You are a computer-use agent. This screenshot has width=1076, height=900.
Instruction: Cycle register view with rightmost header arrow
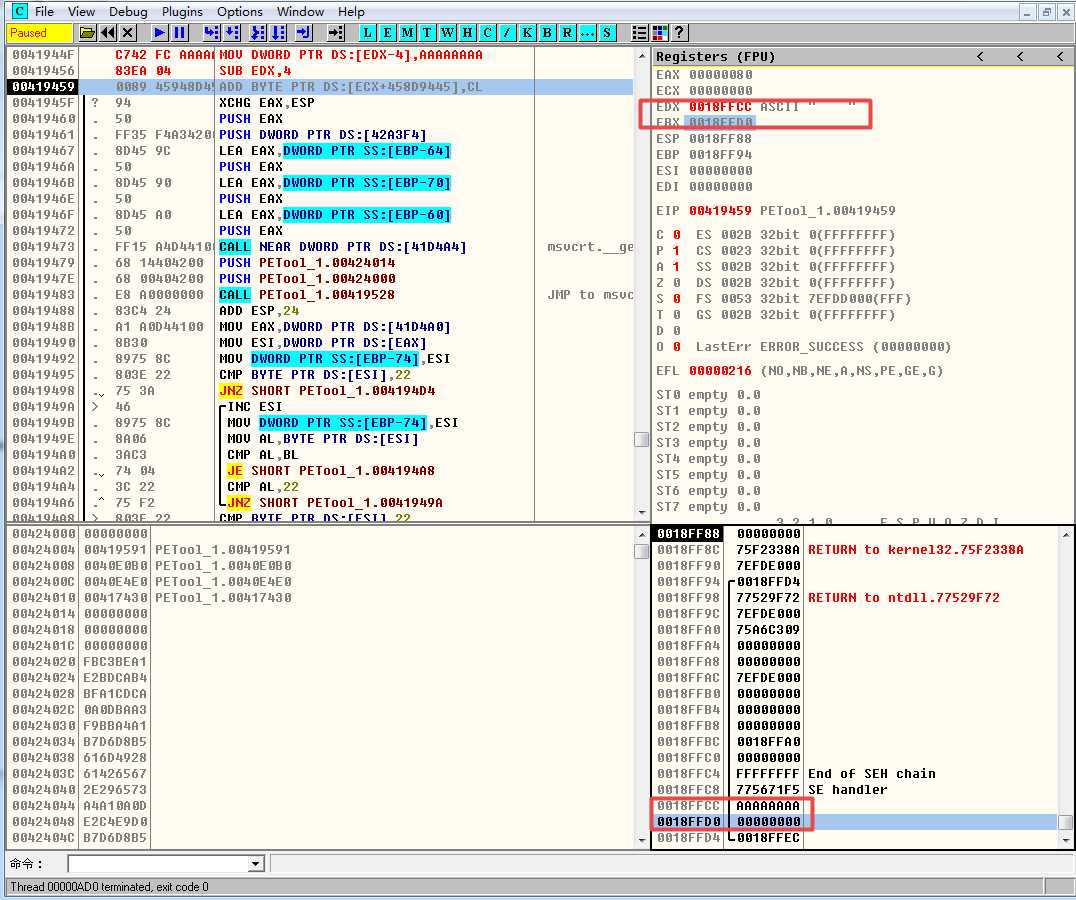1059,56
